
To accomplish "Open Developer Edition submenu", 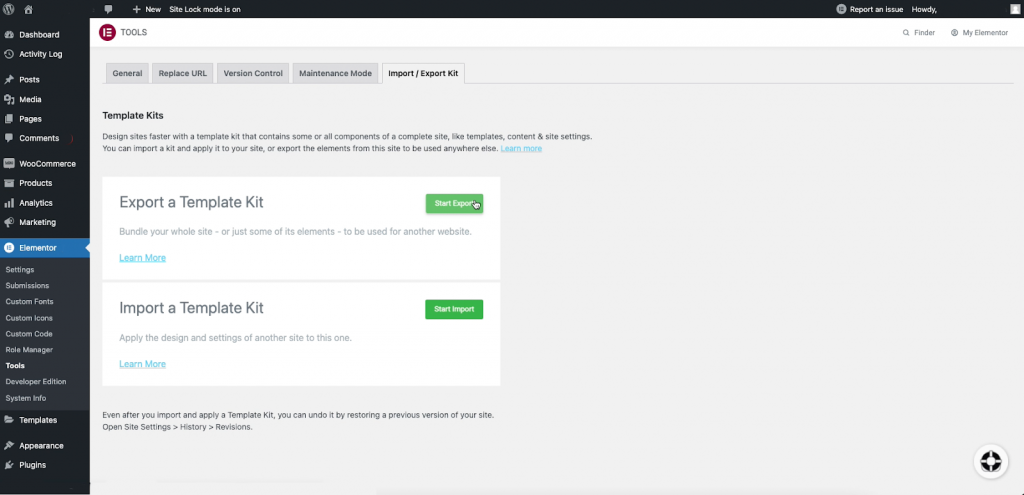I will click(36, 381).
